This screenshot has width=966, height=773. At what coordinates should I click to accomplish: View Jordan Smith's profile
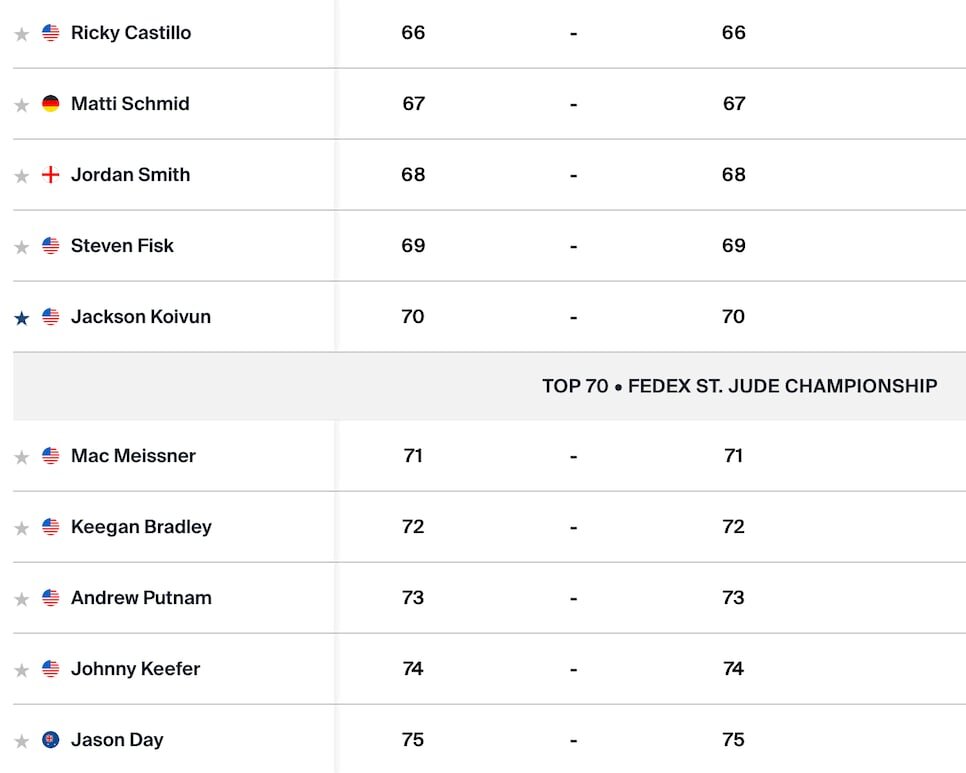(130, 174)
